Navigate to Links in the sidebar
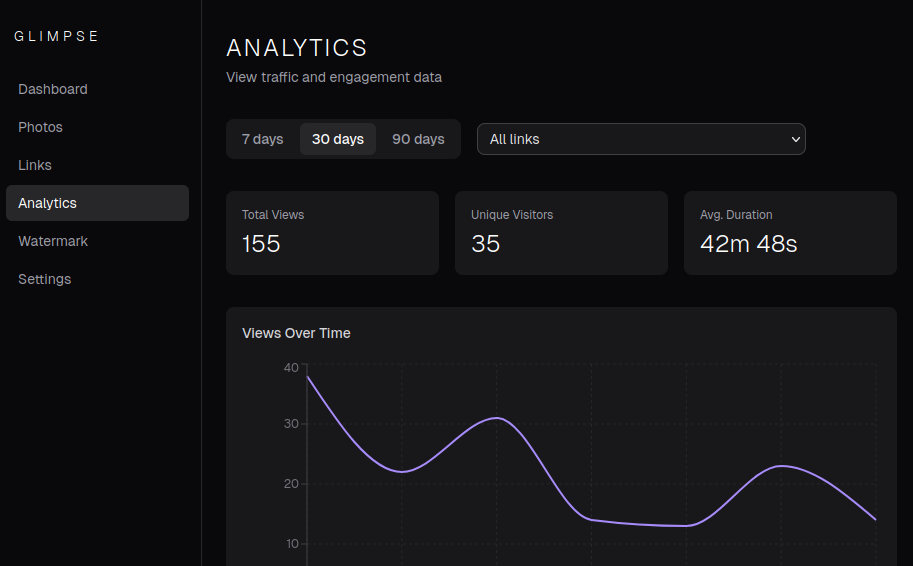Viewport: 913px width, 566px height. 35,165
